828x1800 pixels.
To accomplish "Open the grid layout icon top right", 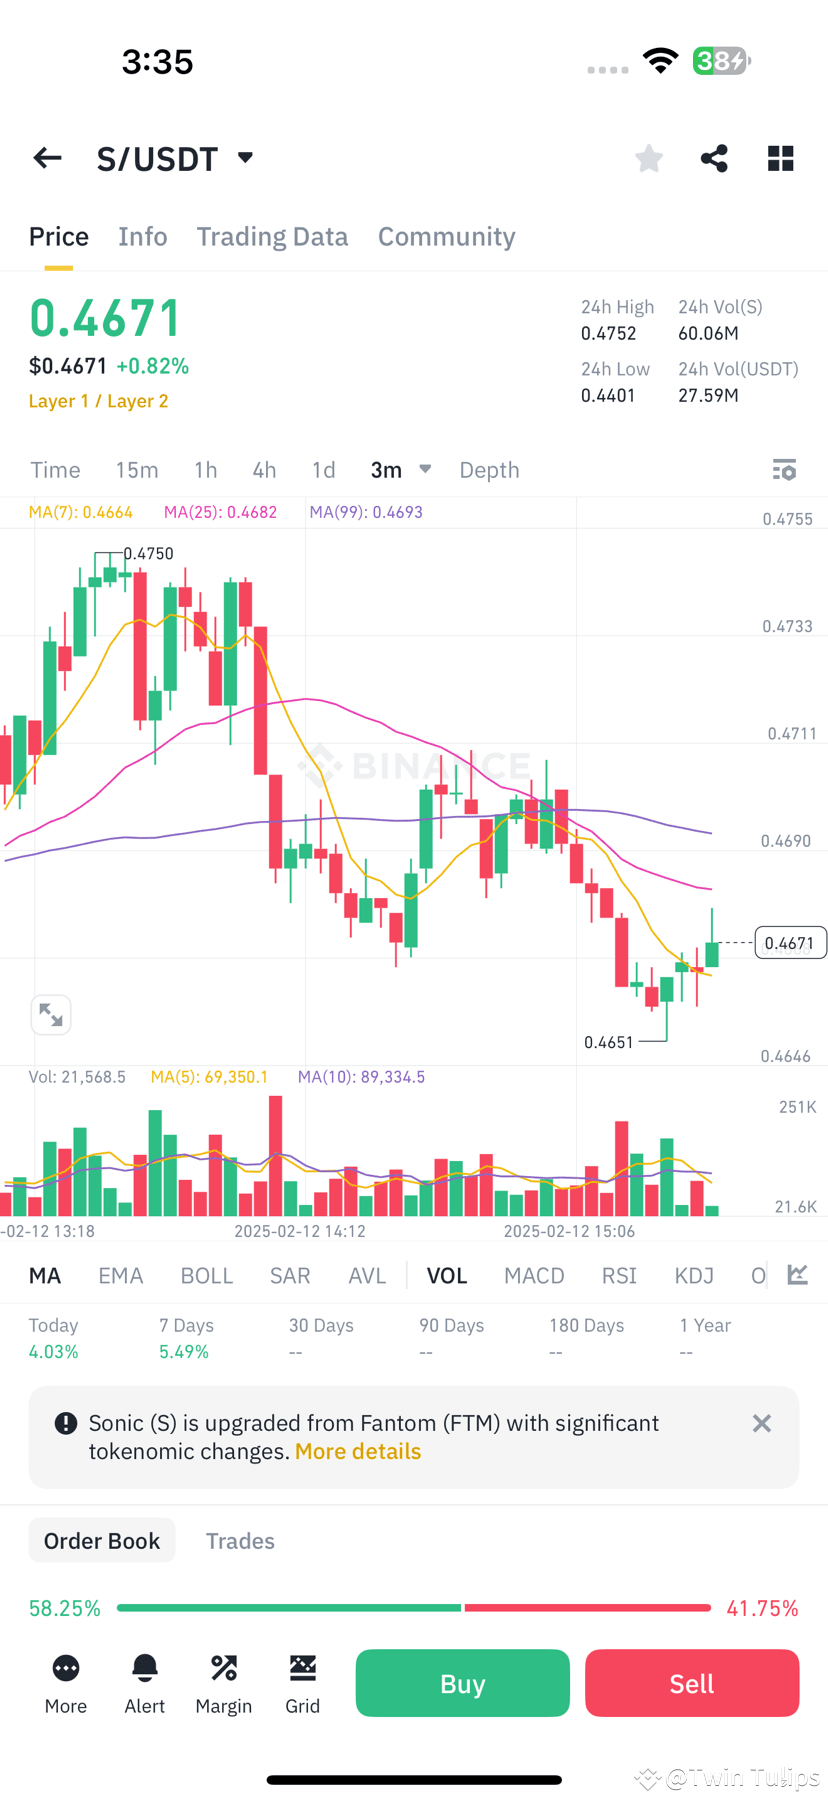I will coord(780,158).
